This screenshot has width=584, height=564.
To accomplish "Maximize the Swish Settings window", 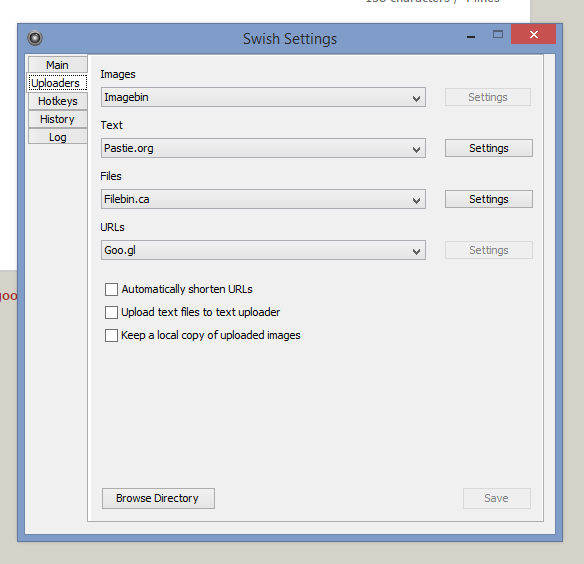I will click(x=498, y=35).
